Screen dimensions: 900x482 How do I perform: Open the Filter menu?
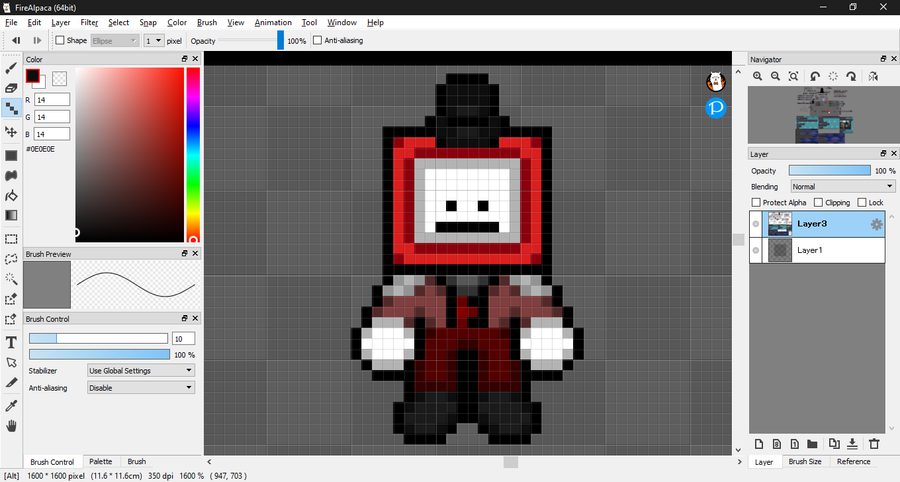click(x=89, y=22)
